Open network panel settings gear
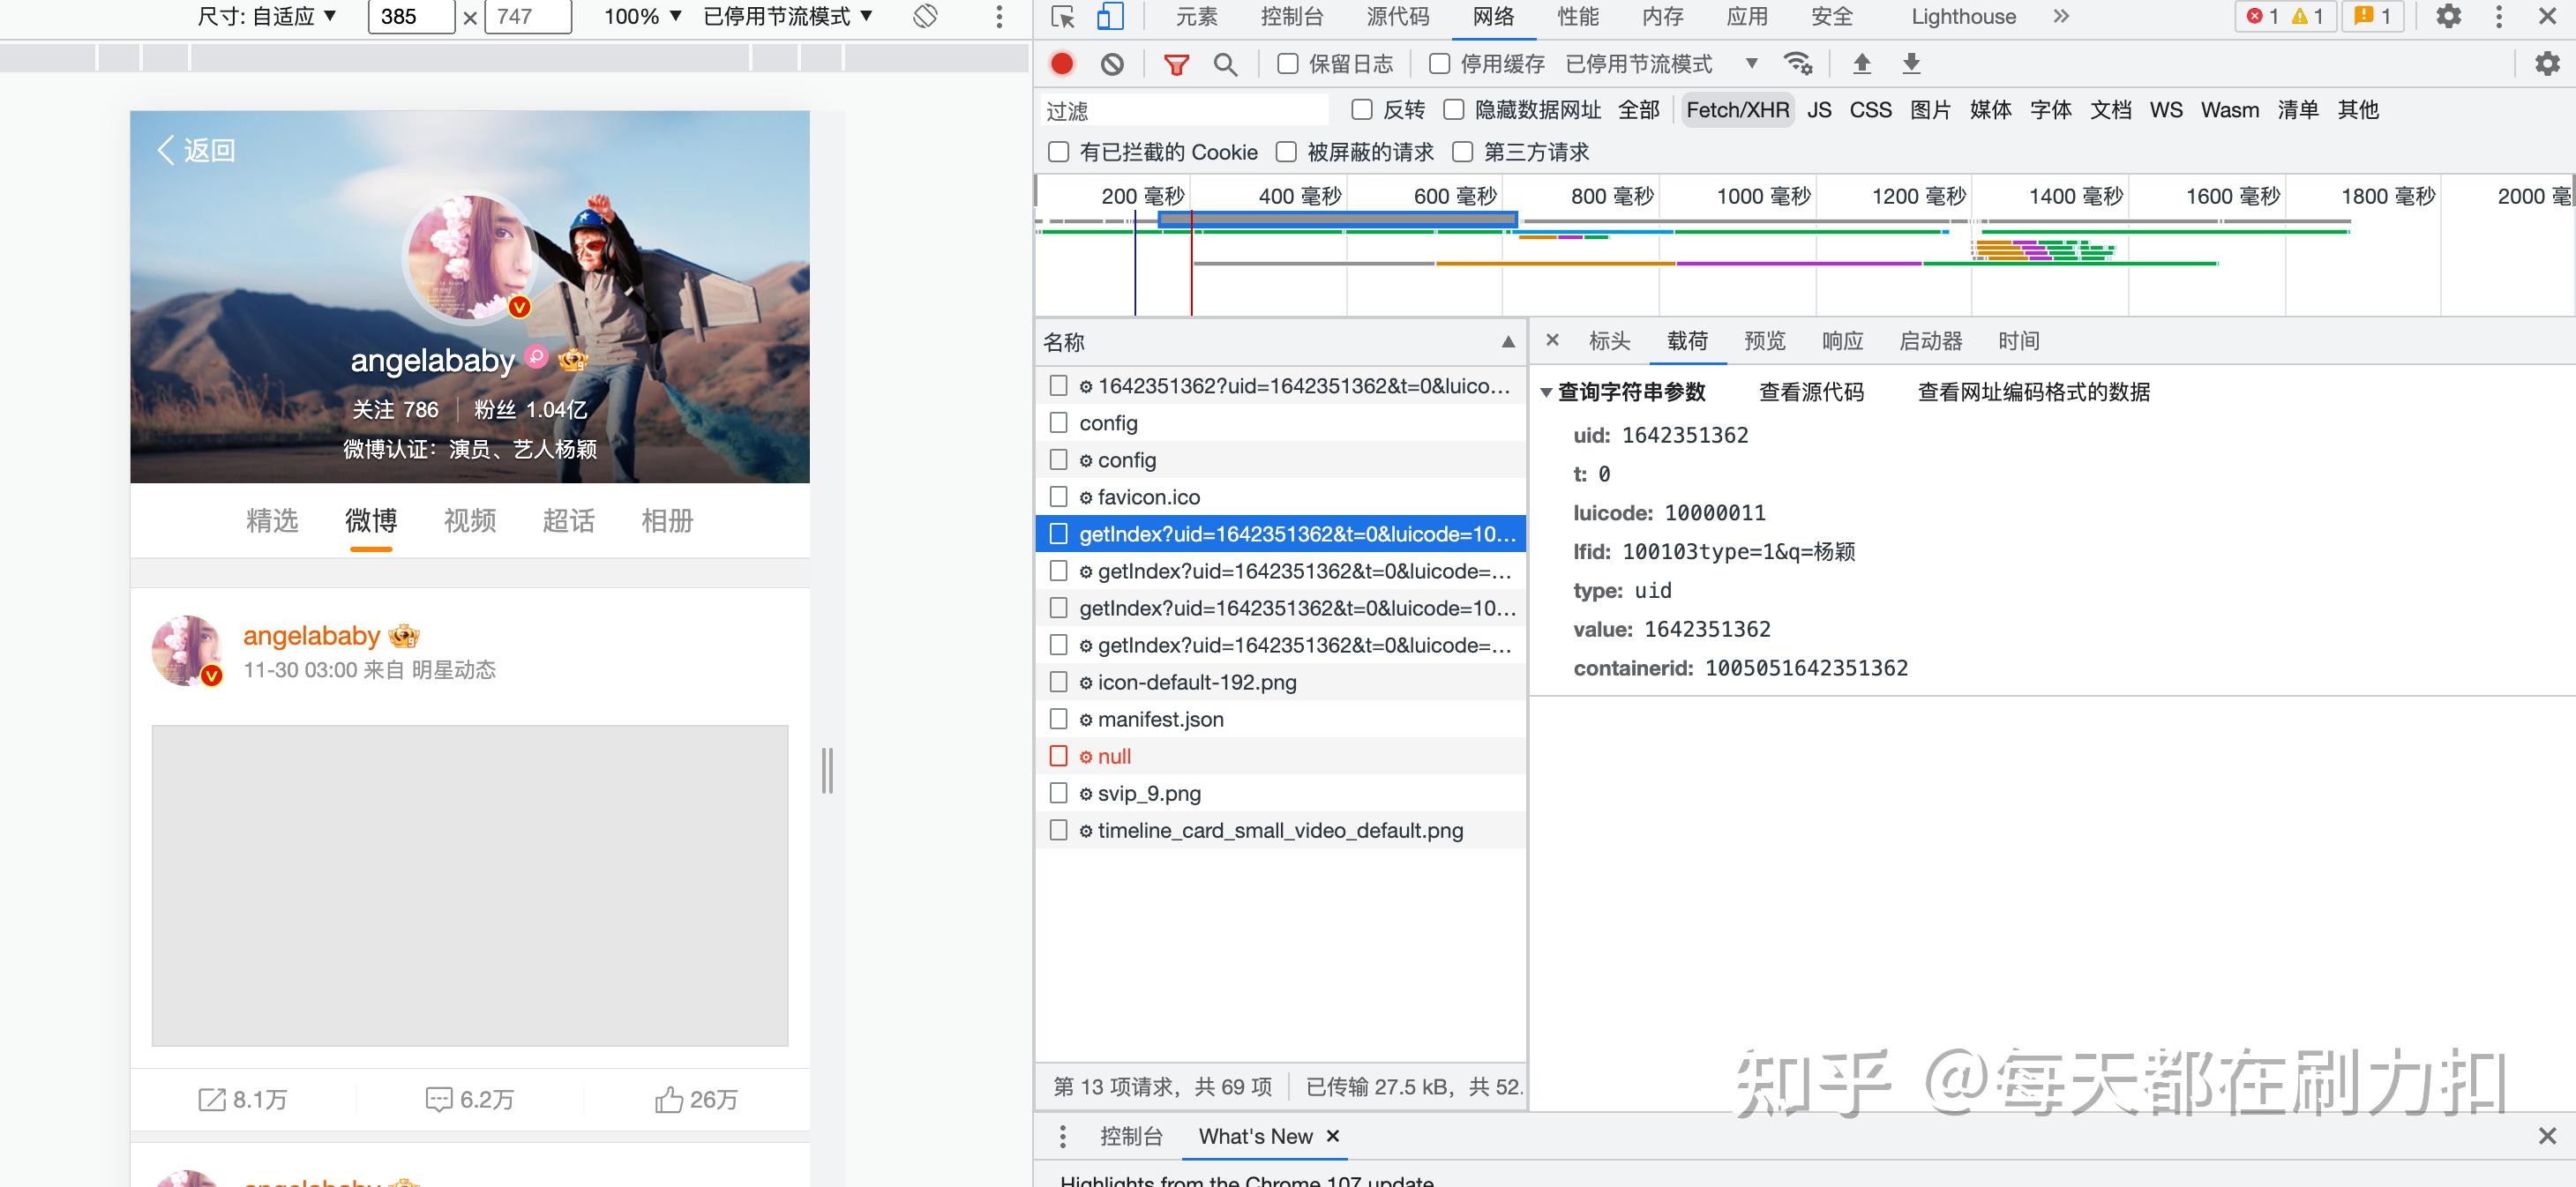 [2547, 64]
